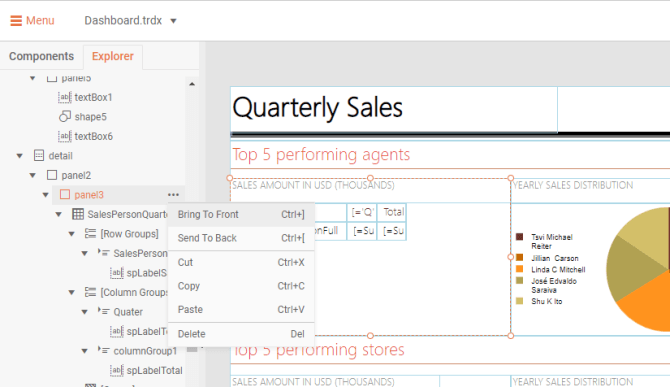The height and width of the screenshot is (387, 670).
Task: Click the SalesPersonQuarter table icon
Action: (x=78, y=214)
